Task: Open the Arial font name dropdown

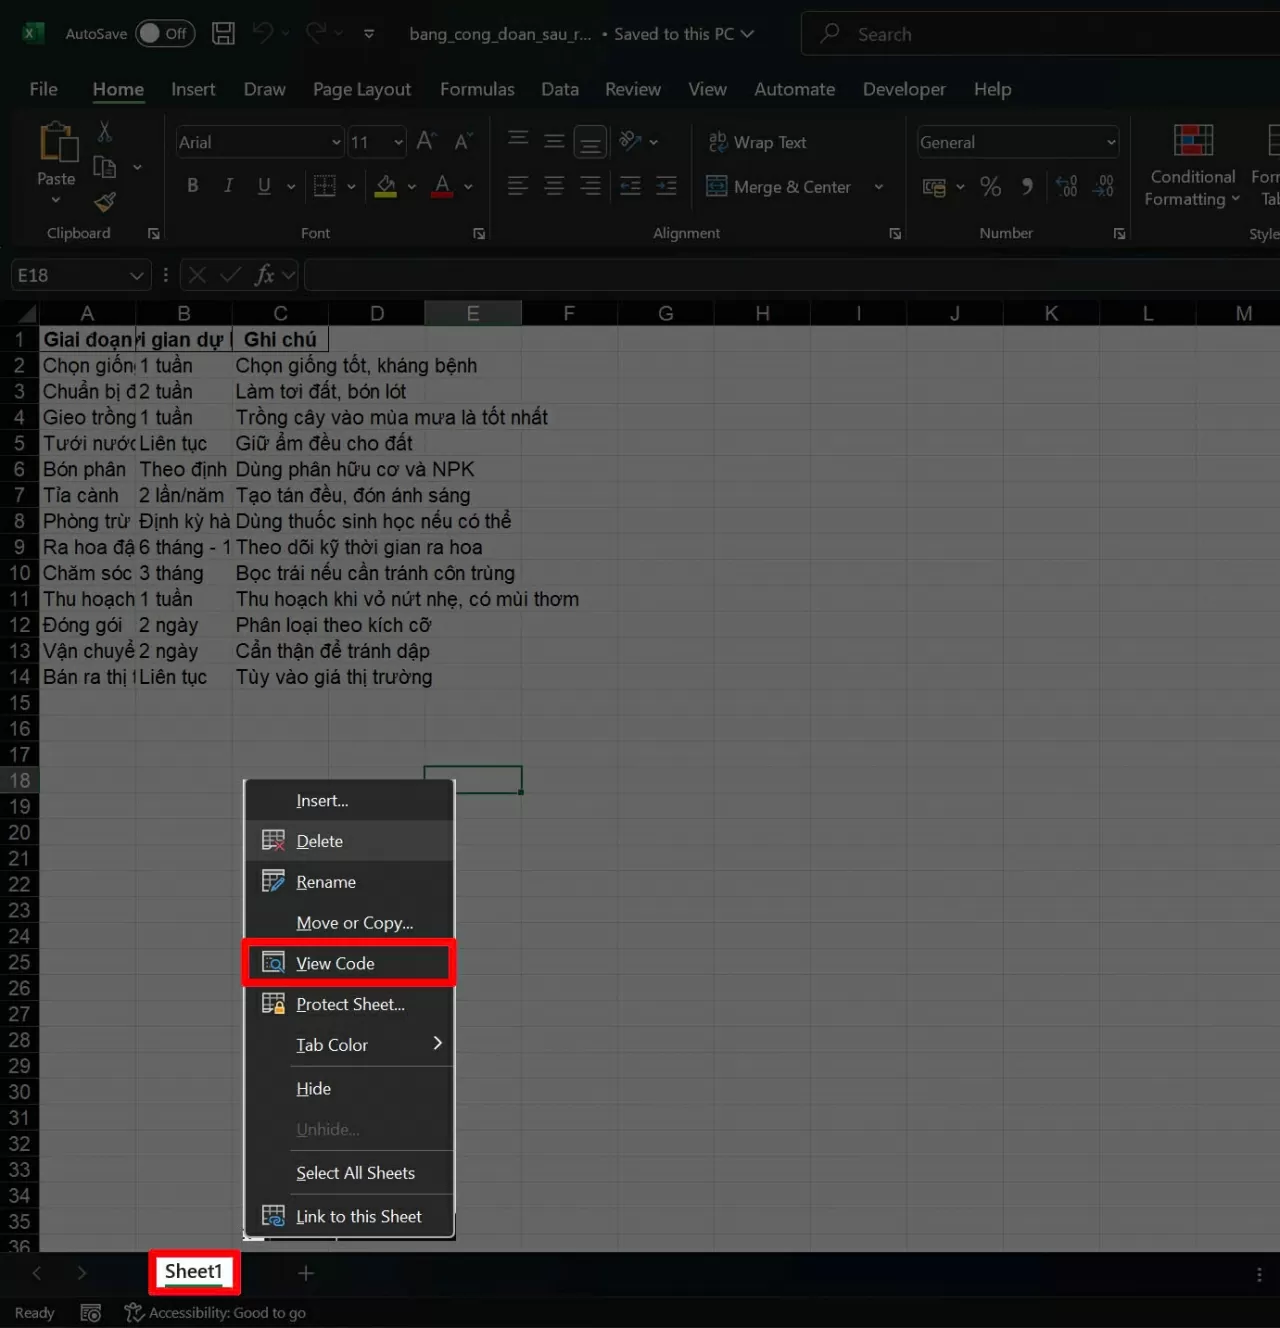Action: coord(335,142)
